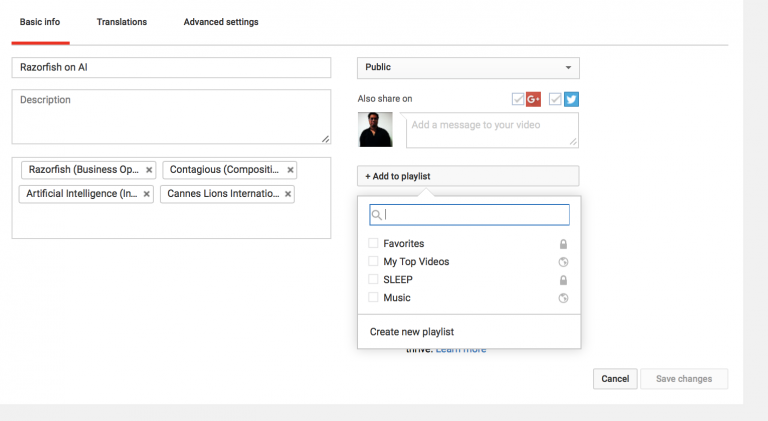Choose Create new playlist
This screenshot has height=421, width=768.
412,332
